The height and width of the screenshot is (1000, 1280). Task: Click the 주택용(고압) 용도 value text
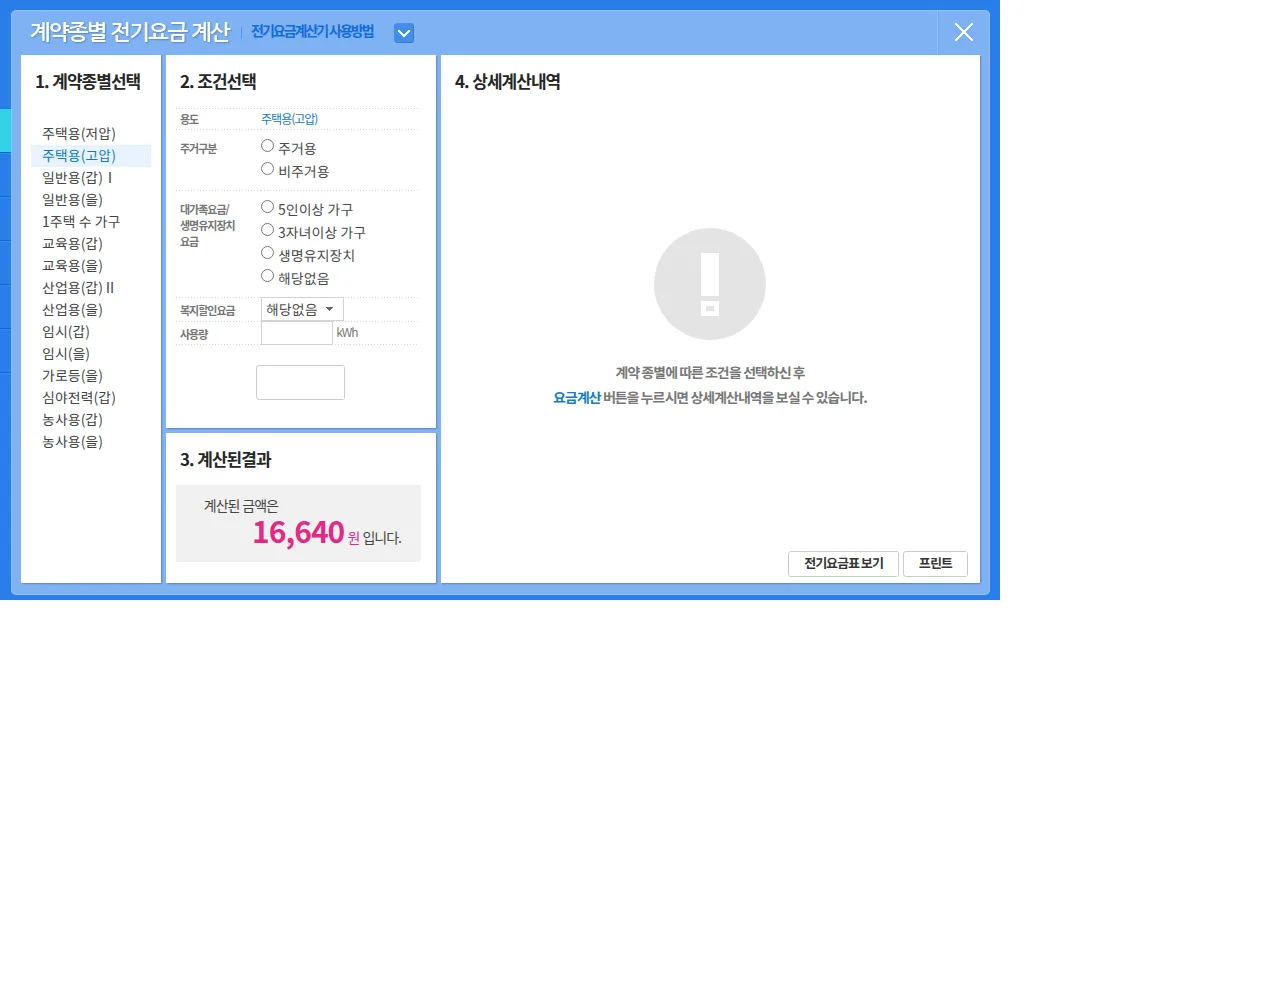290,119
